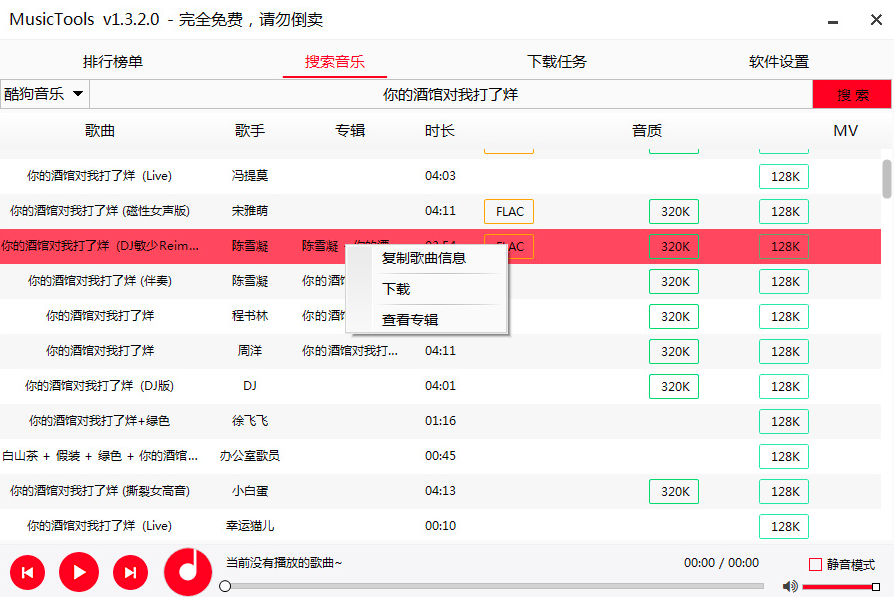Open the 下载任务 tab
The image size is (894, 597).
pos(557,62)
